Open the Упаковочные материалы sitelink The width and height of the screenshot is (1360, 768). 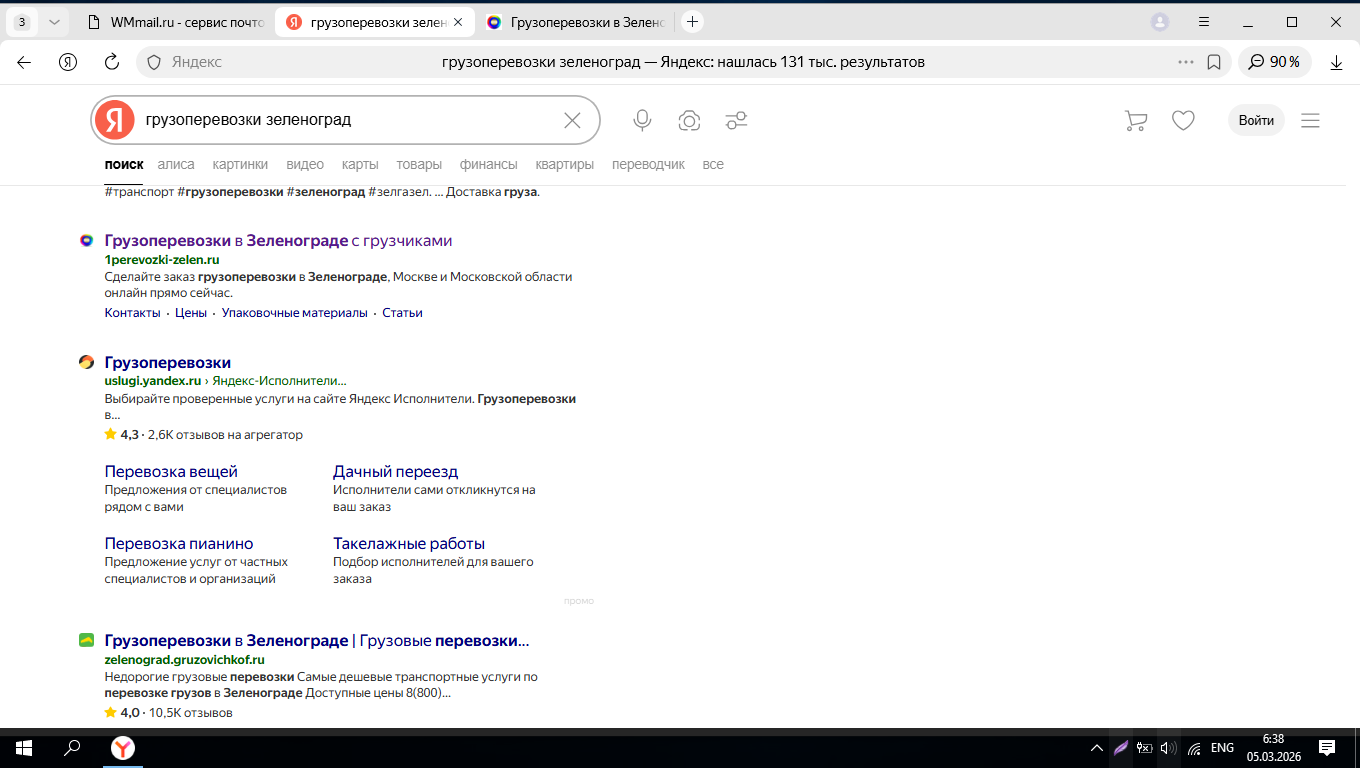coord(295,313)
